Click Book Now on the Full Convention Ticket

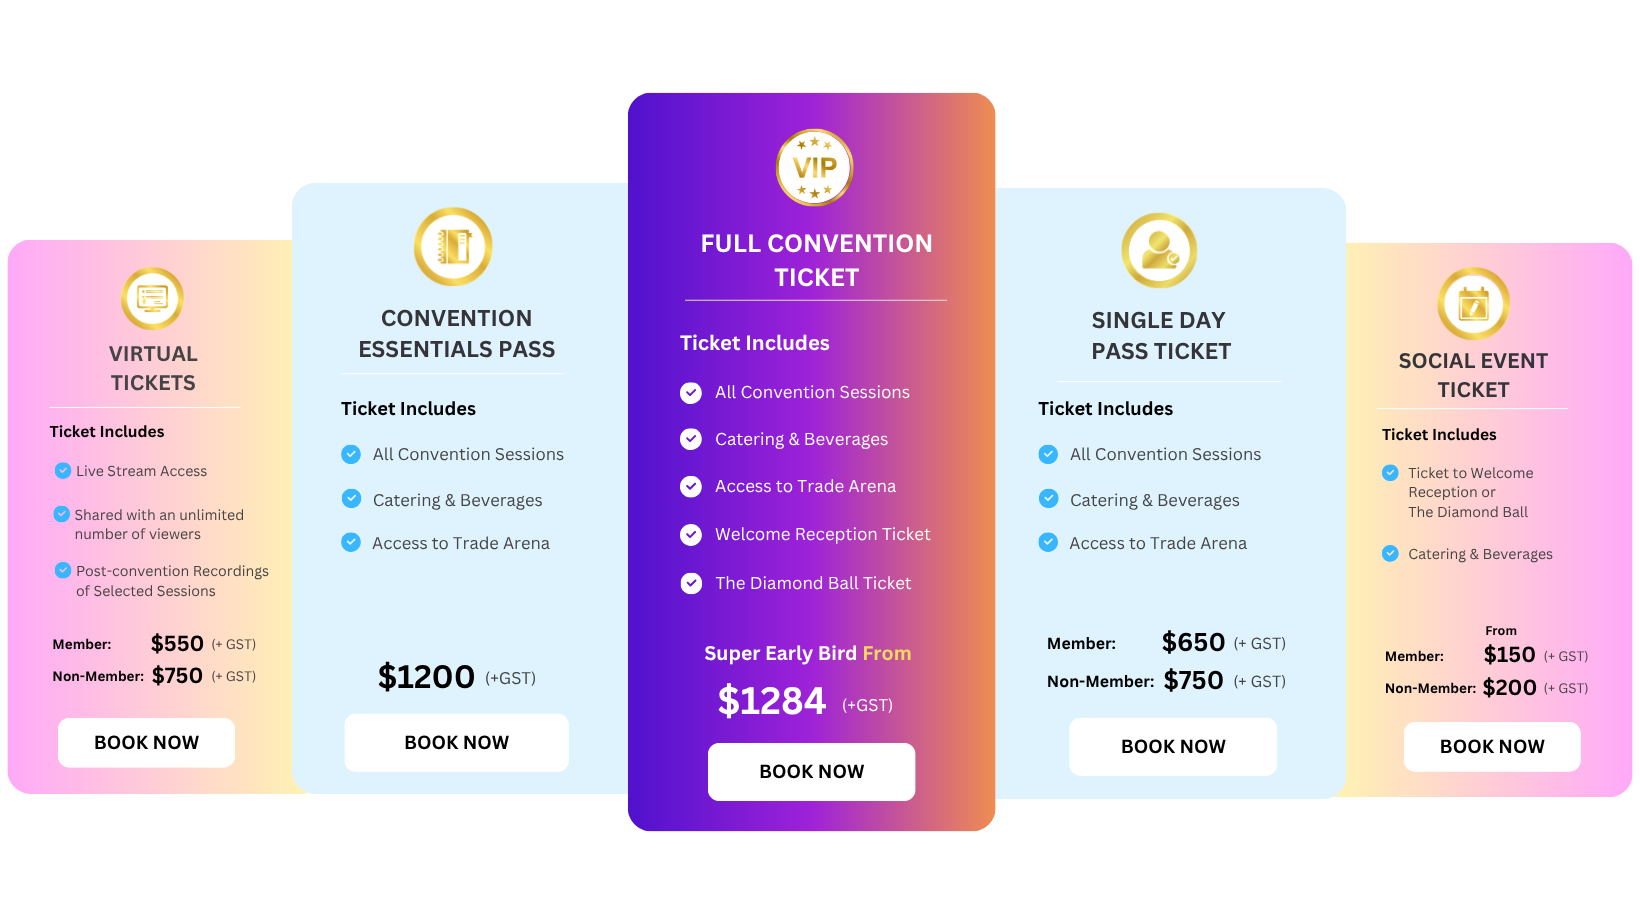pyautogui.click(x=811, y=771)
